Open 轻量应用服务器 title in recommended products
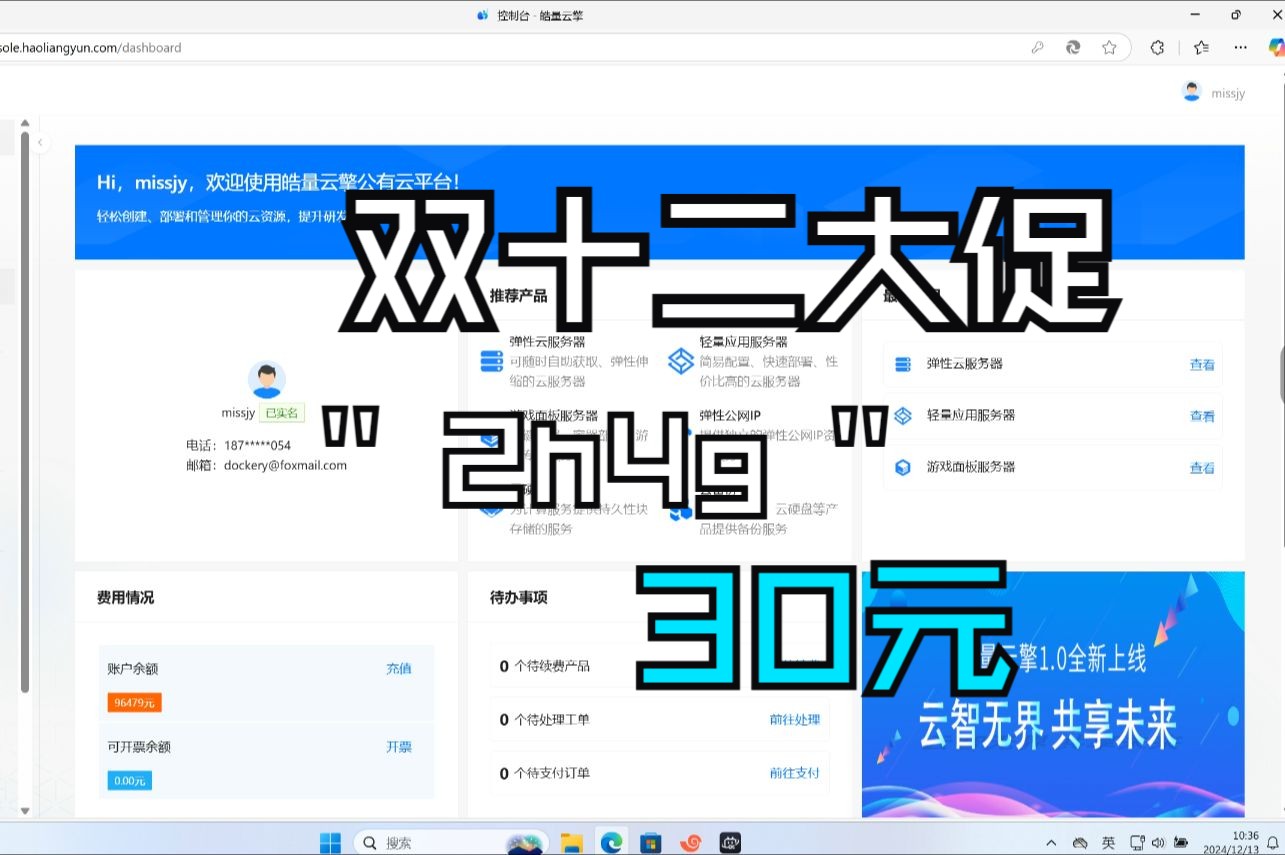The image size is (1285, 855). (744, 342)
